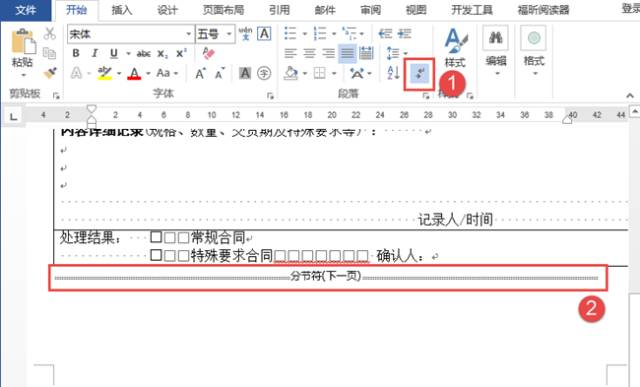Open the font size dropdown 五号
The width and height of the screenshot is (640, 387).
(x=215, y=34)
